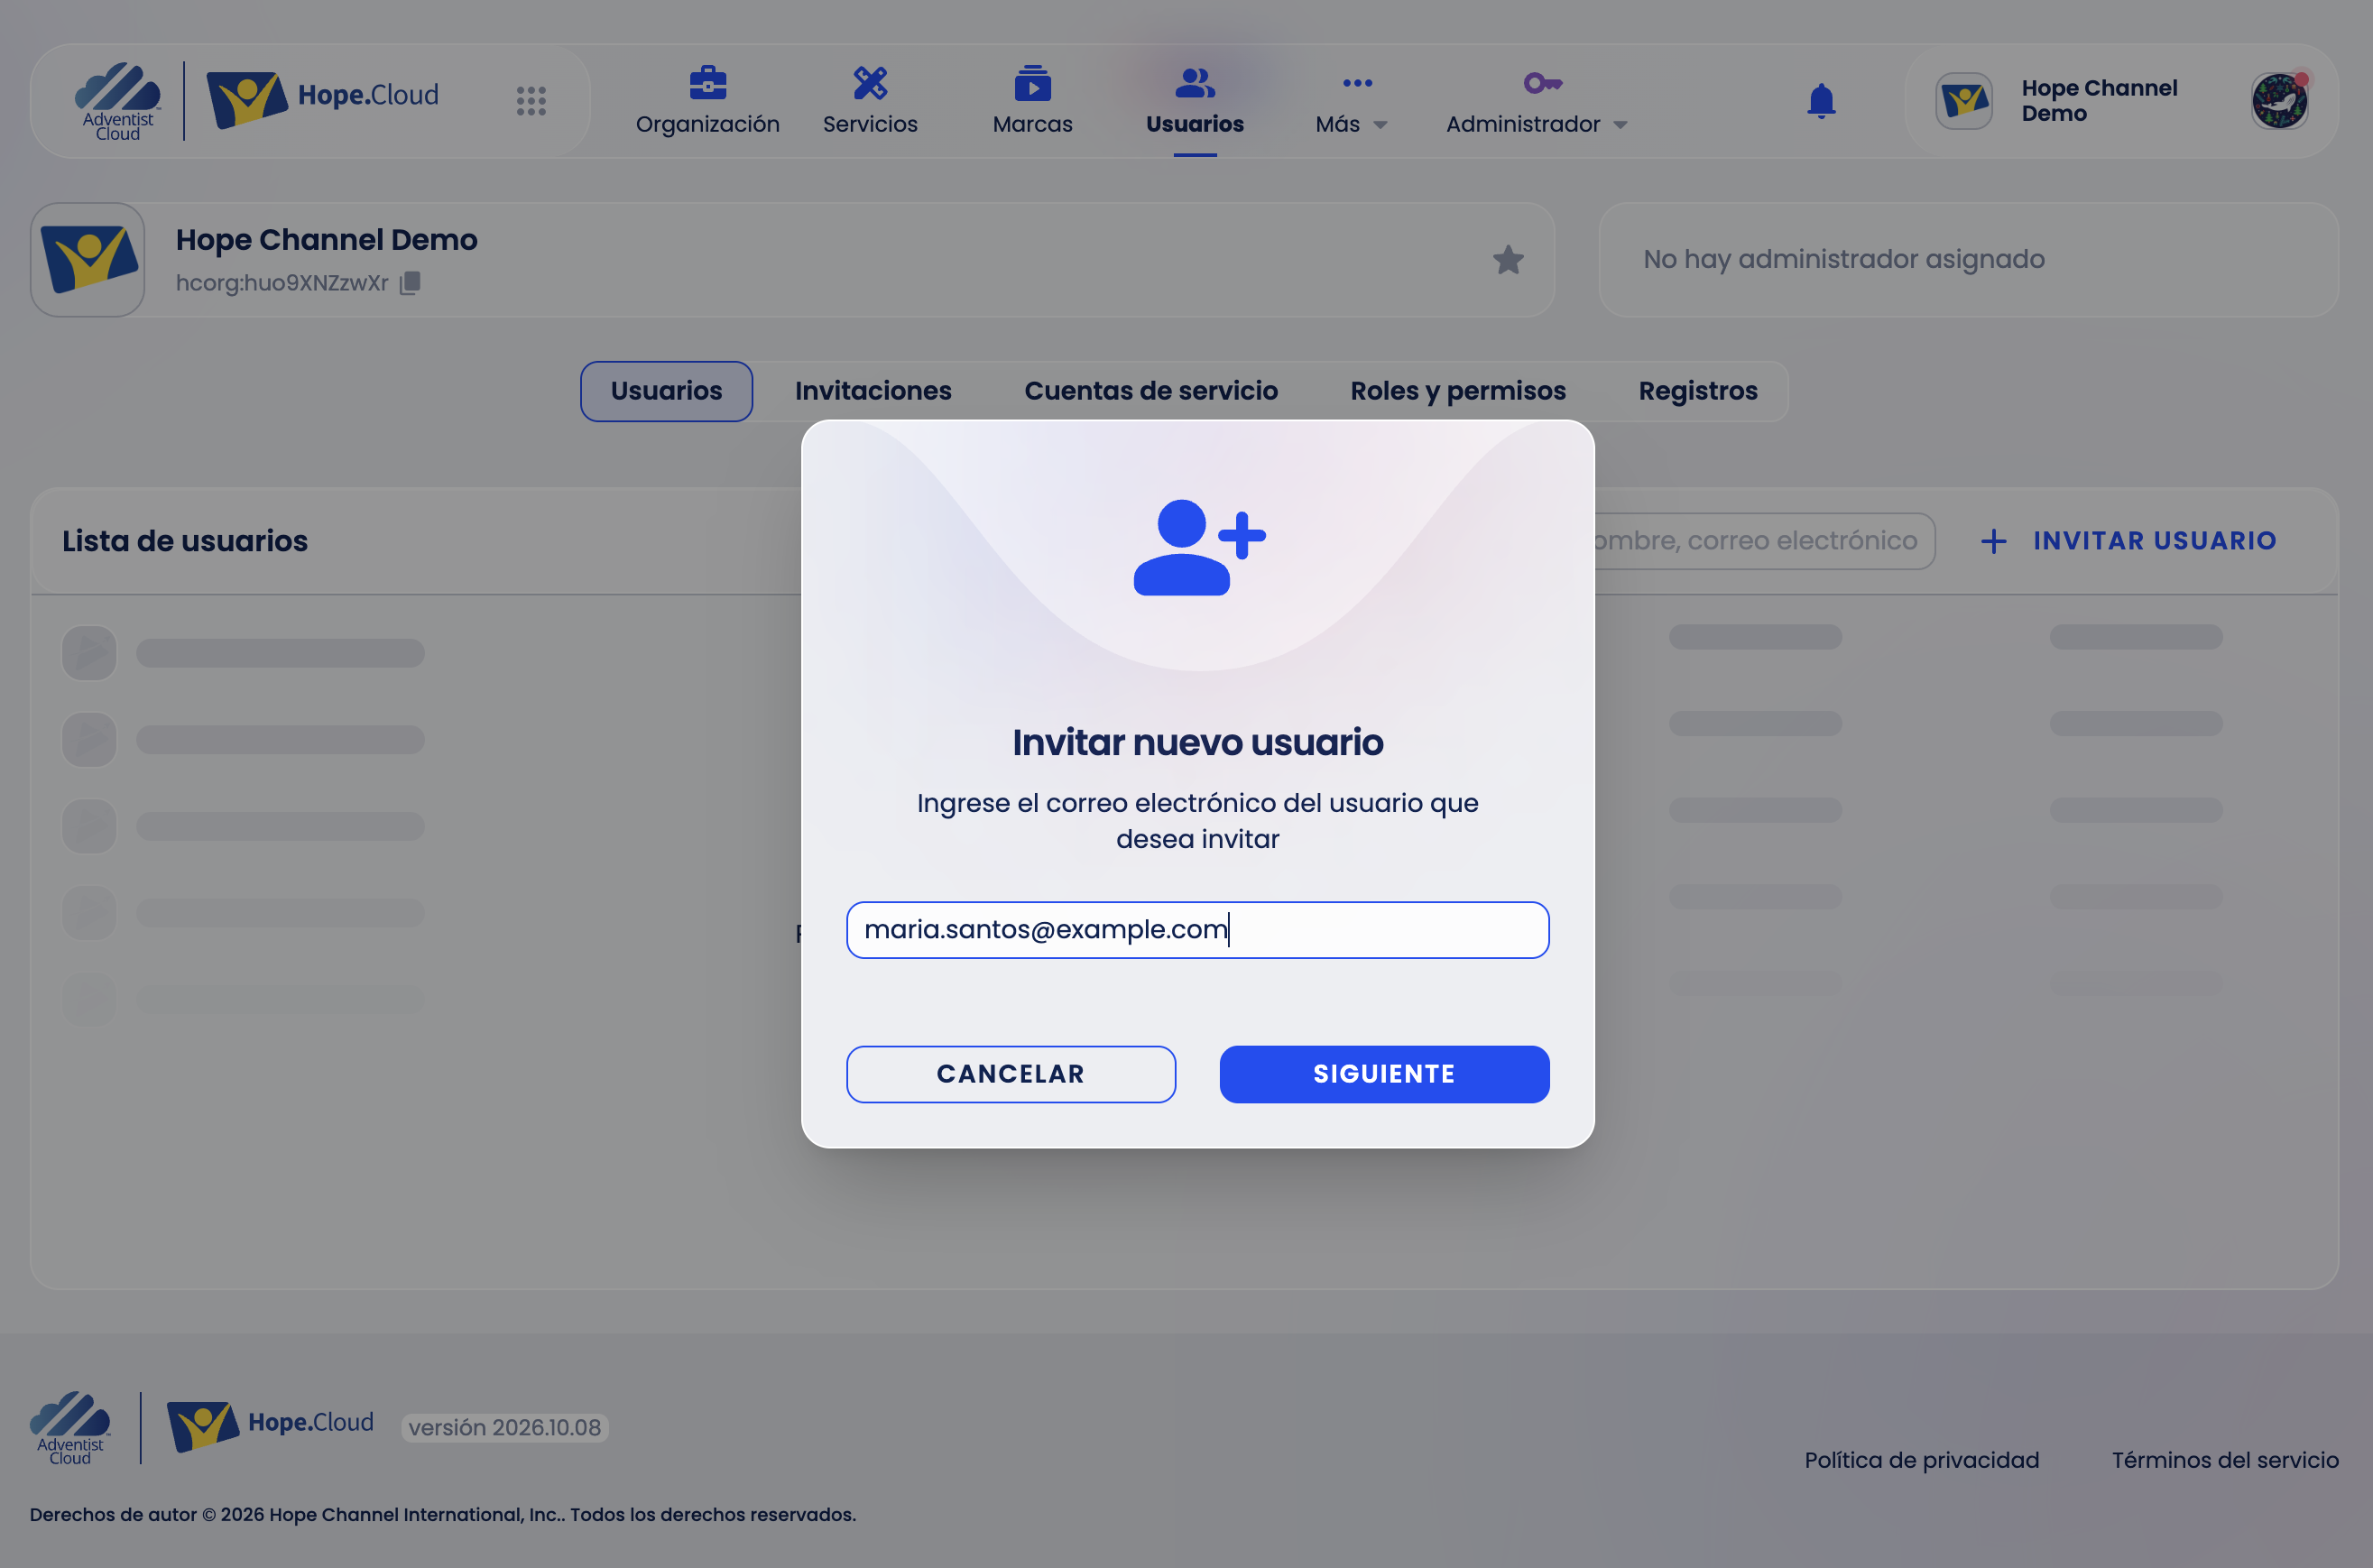The width and height of the screenshot is (2373, 1568).
Task: Open Servicios tools icon
Action: (870, 83)
